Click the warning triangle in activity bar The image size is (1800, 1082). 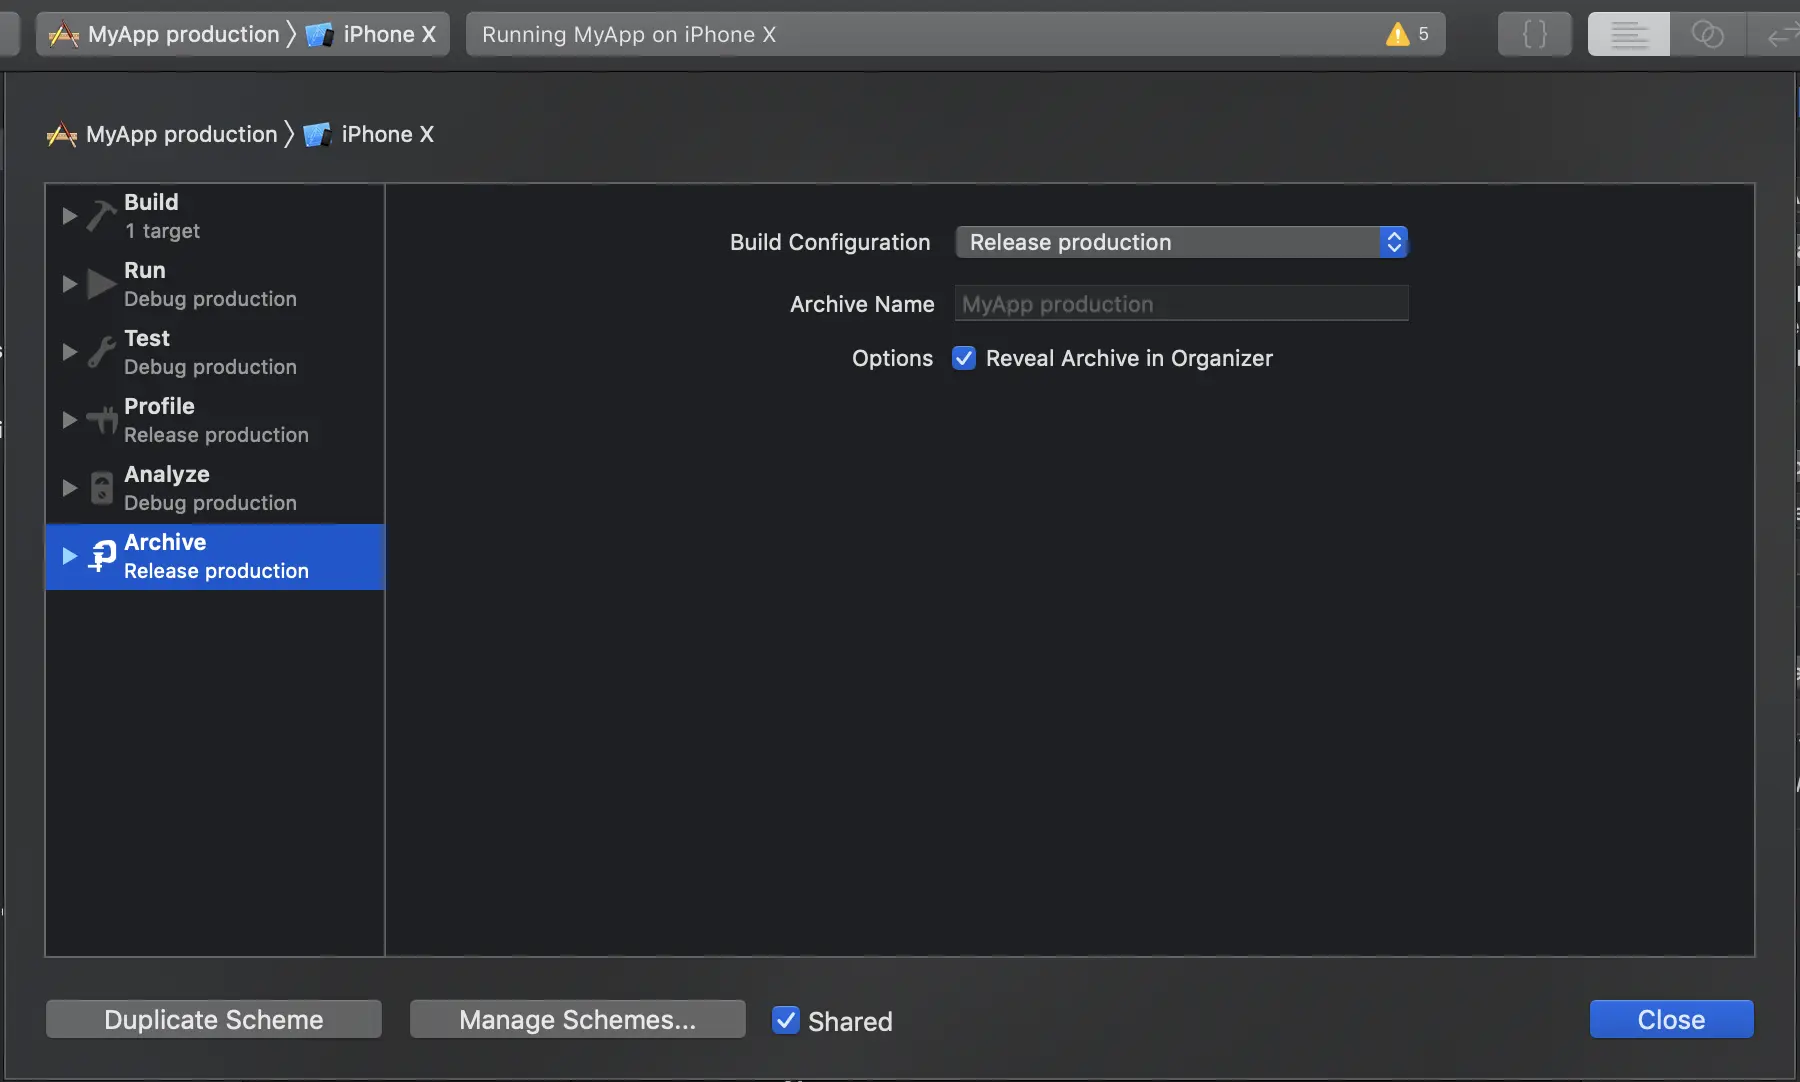pyautogui.click(x=1397, y=35)
